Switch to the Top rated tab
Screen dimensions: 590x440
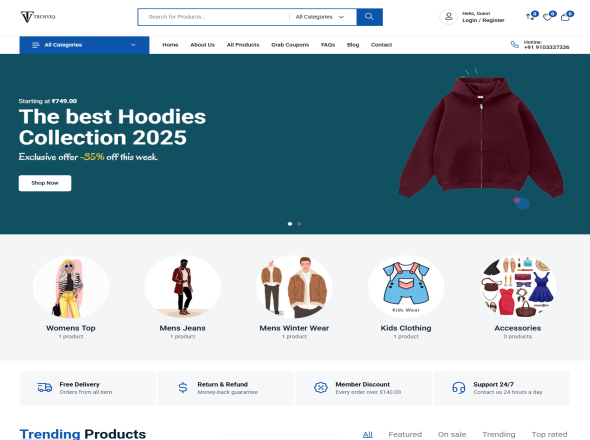click(549, 434)
